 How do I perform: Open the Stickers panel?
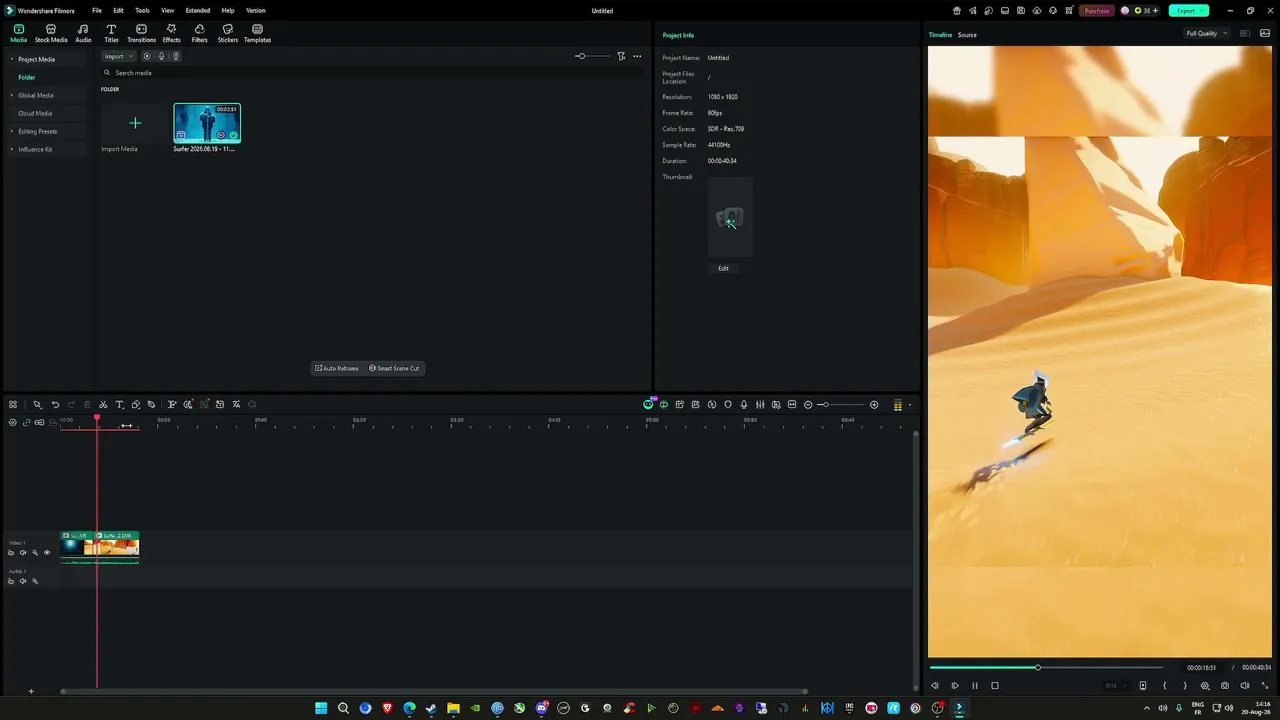tap(228, 33)
